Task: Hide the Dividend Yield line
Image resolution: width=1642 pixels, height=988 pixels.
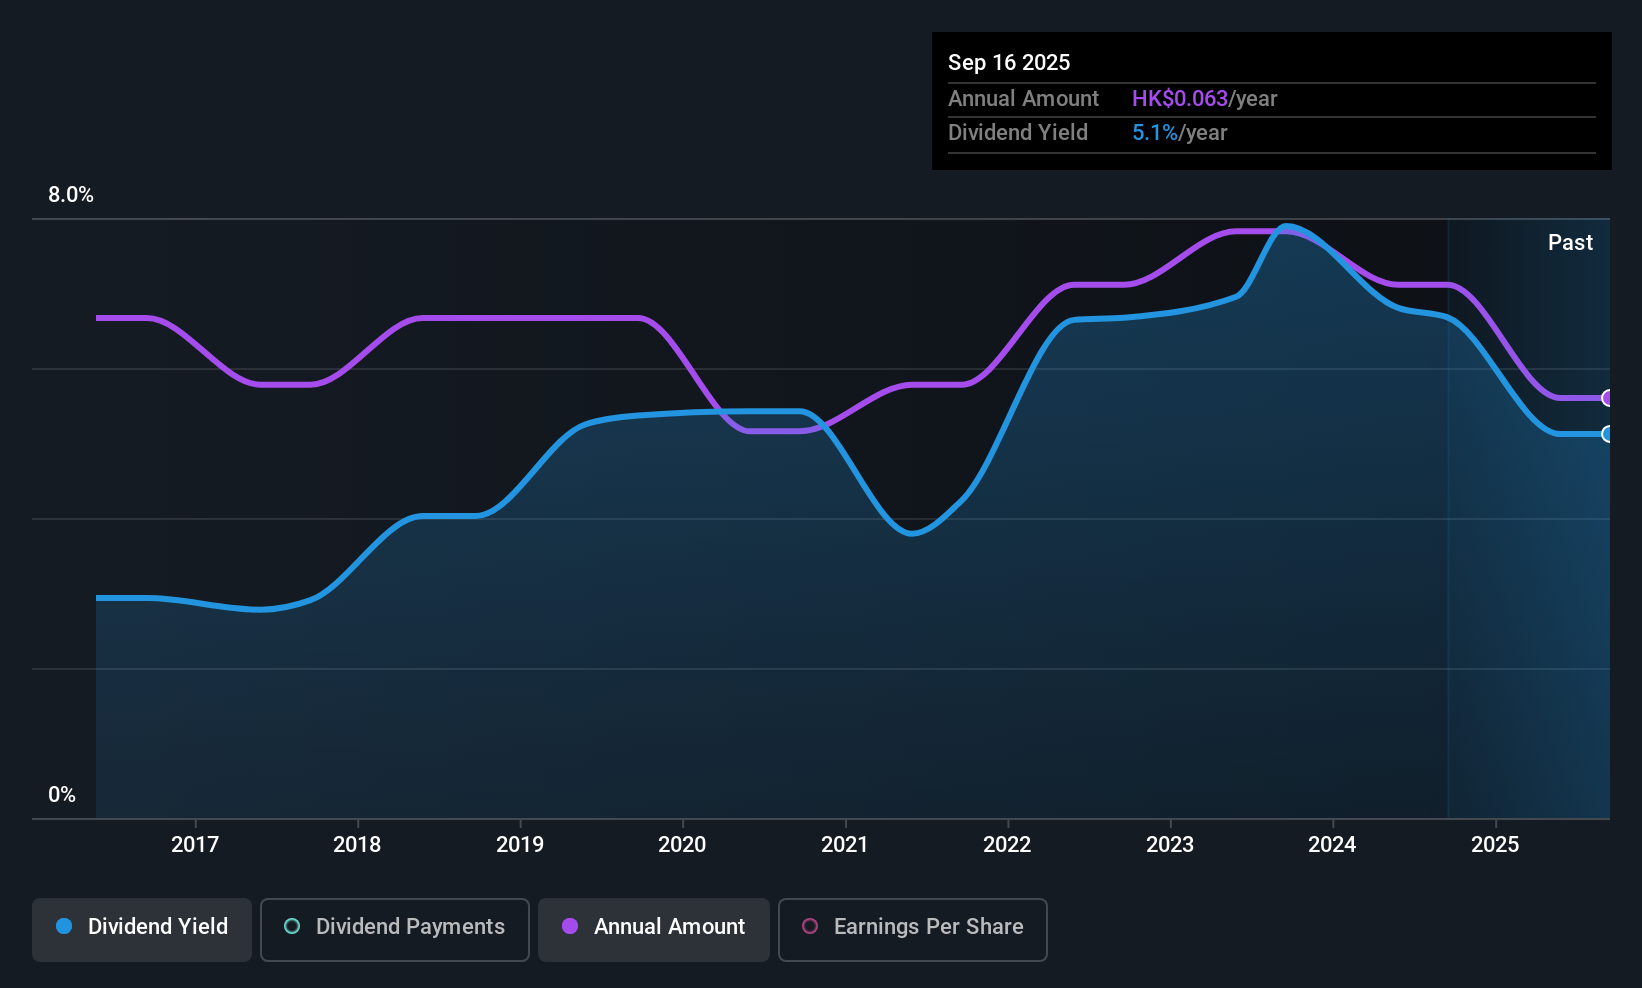Action: tap(141, 928)
